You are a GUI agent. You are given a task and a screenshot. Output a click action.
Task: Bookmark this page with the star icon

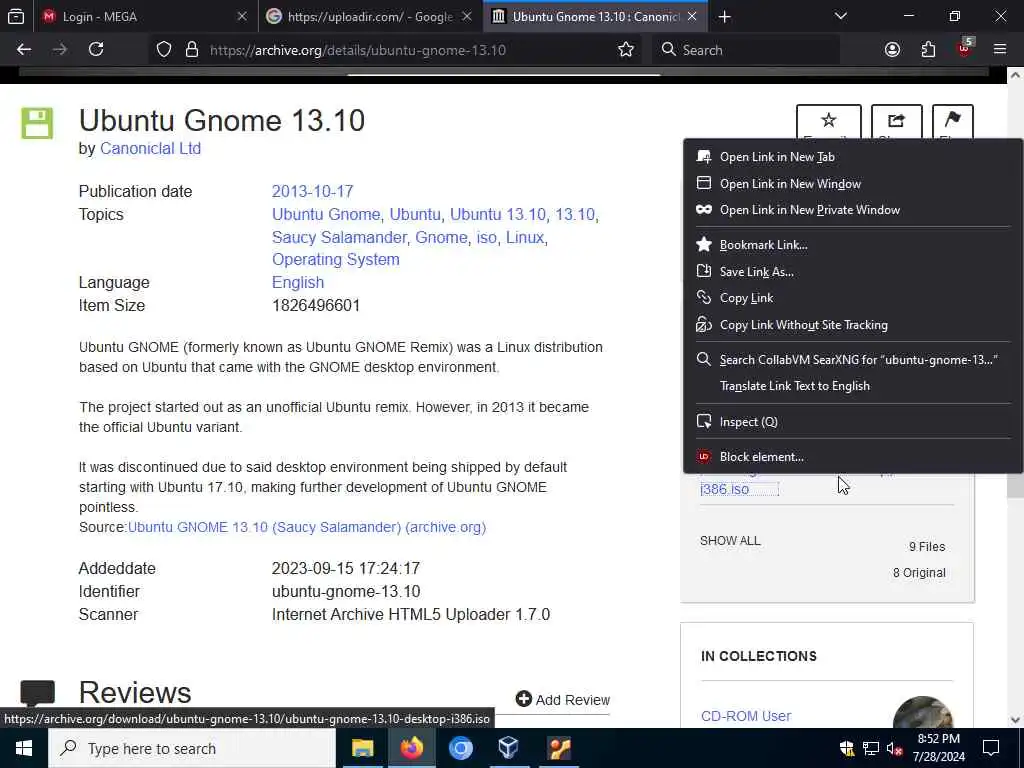tap(626, 50)
